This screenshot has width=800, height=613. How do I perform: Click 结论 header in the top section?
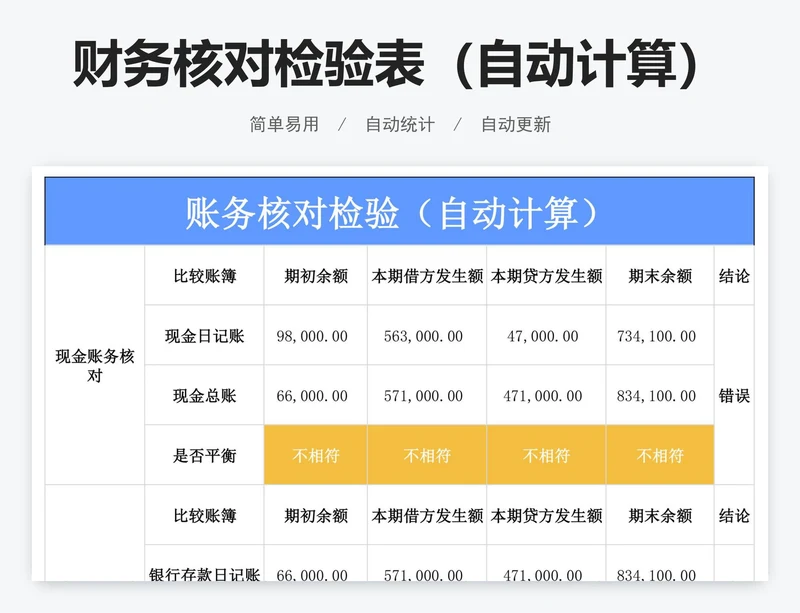coord(734,276)
